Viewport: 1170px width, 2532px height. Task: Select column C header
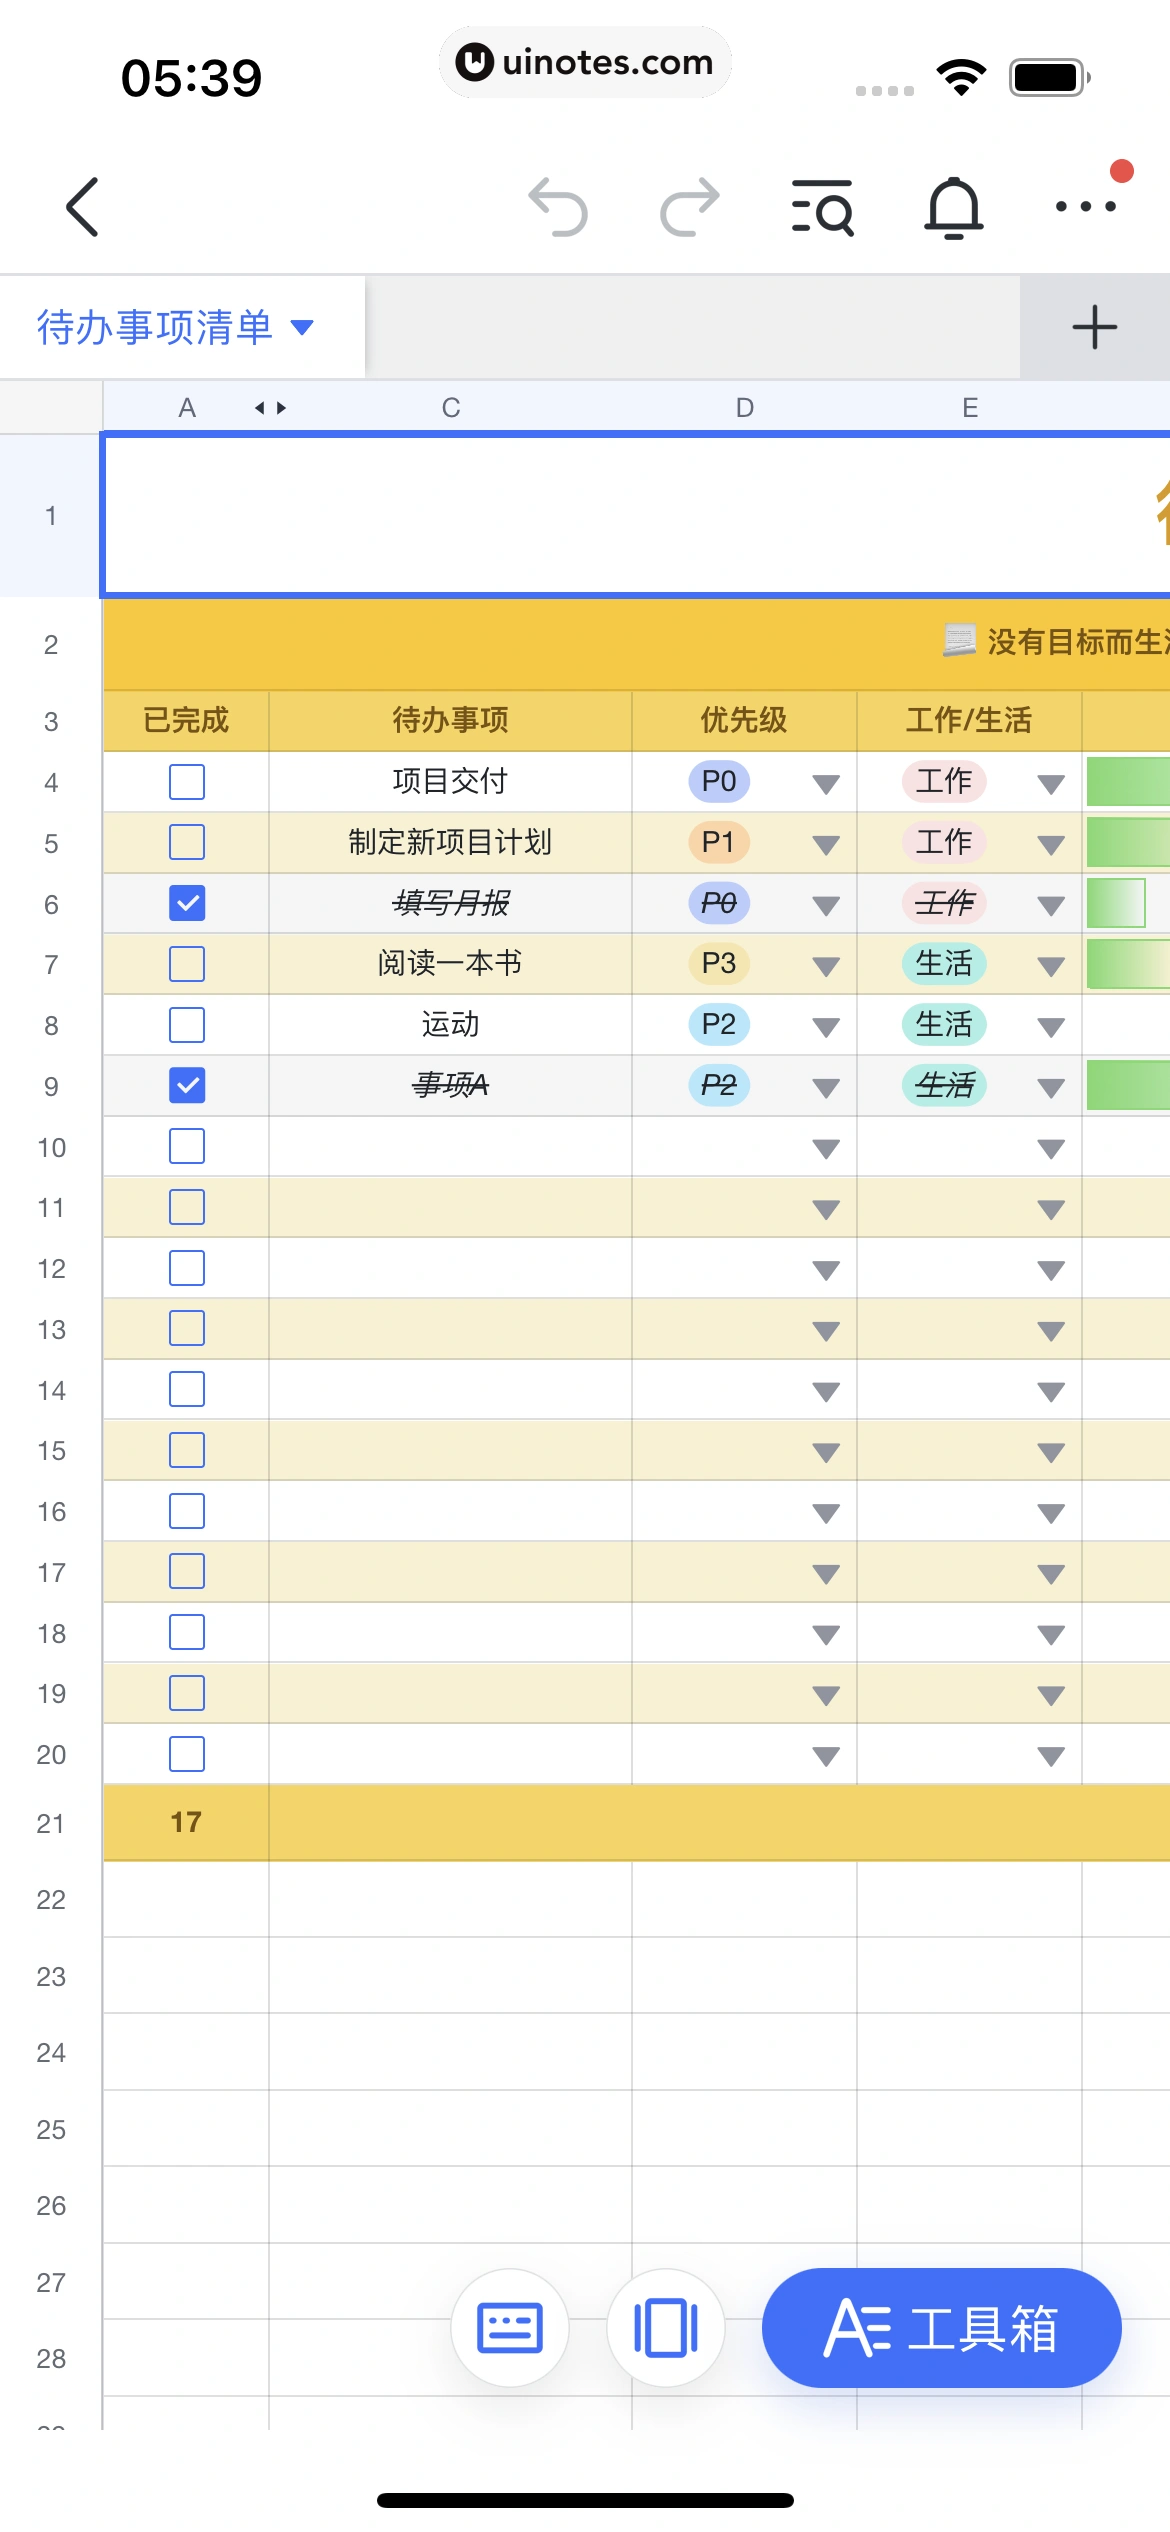click(451, 408)
